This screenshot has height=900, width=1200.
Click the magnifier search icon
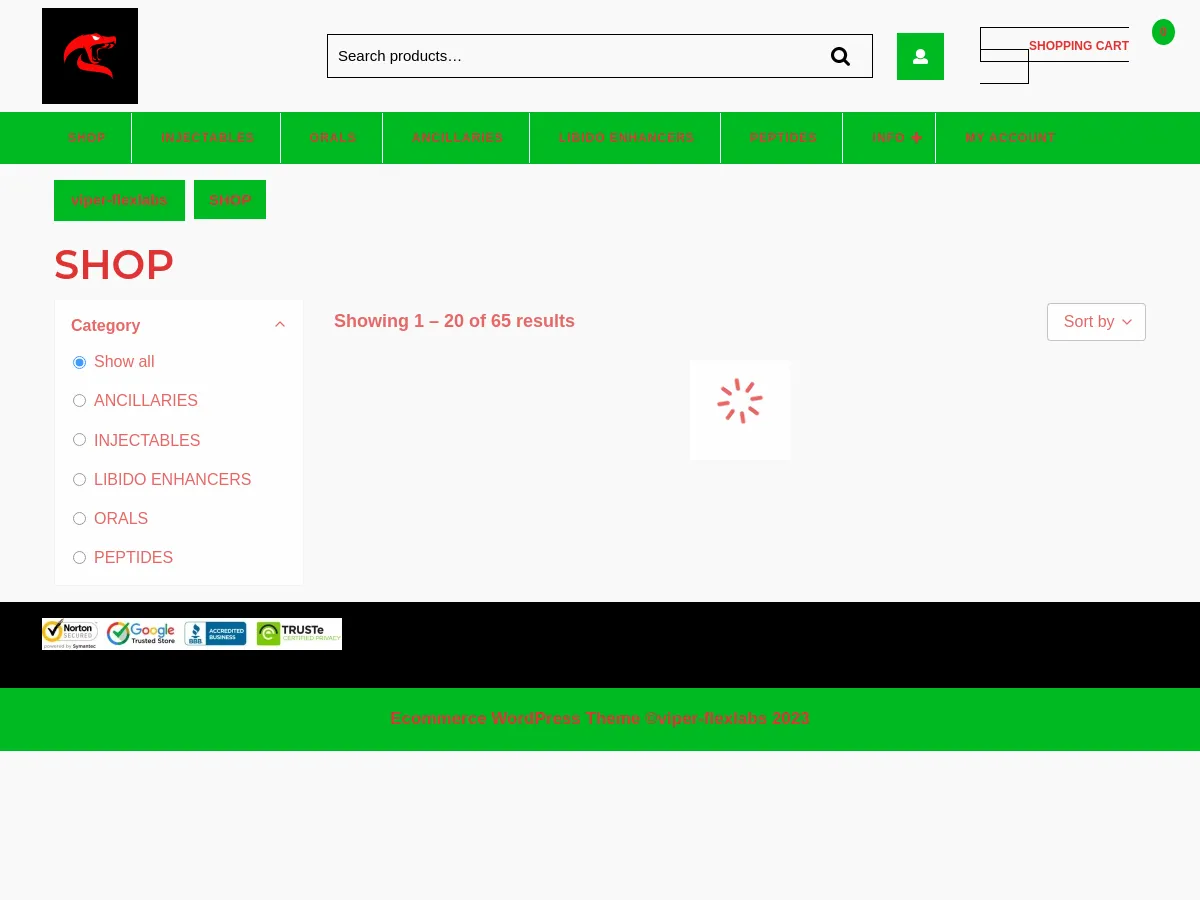(x=840, y=56)
